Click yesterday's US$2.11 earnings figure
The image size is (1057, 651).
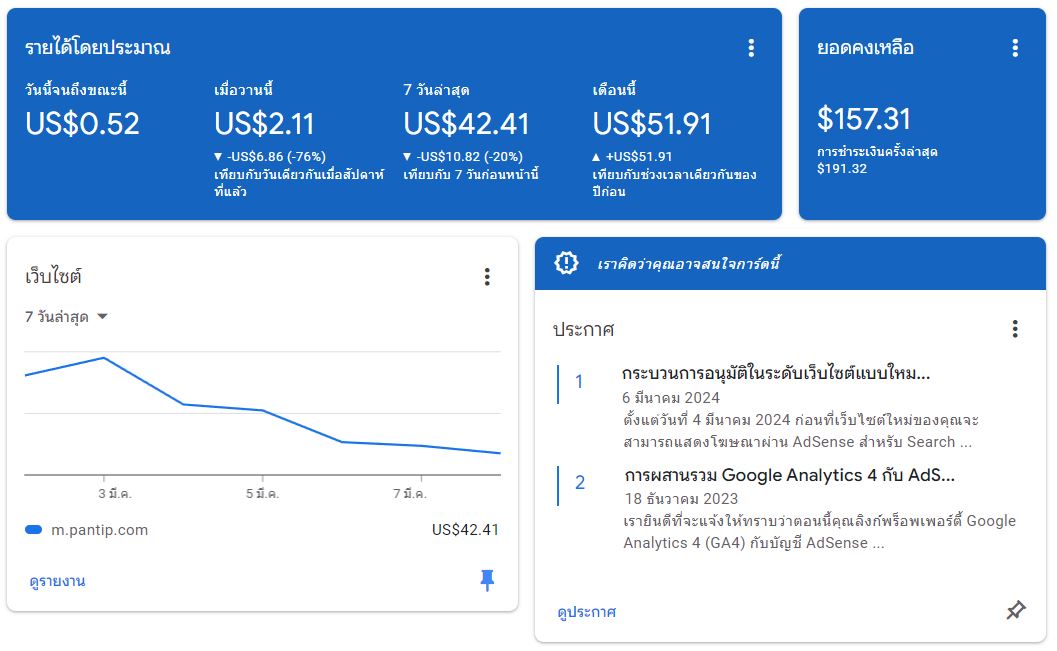pos(264,124)
